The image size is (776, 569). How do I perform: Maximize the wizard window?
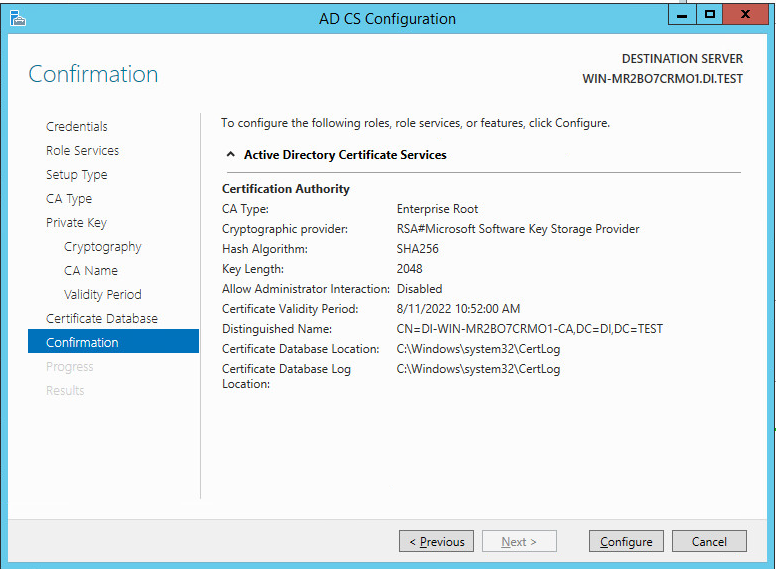(x=710, y=15)
